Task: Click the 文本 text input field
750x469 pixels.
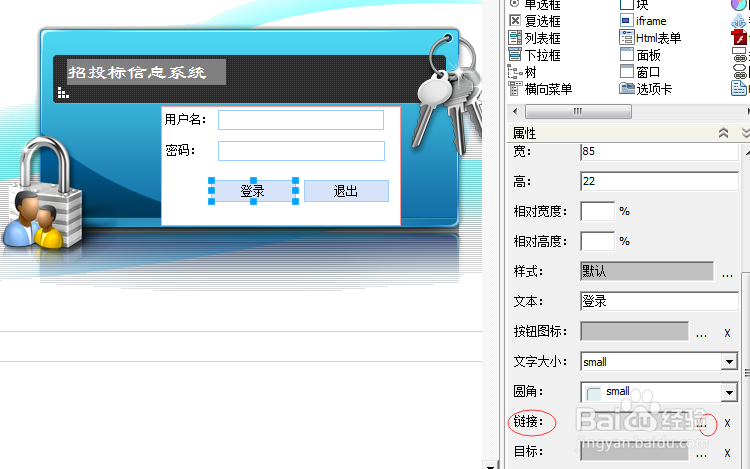Action: click(x=659, y=301)
